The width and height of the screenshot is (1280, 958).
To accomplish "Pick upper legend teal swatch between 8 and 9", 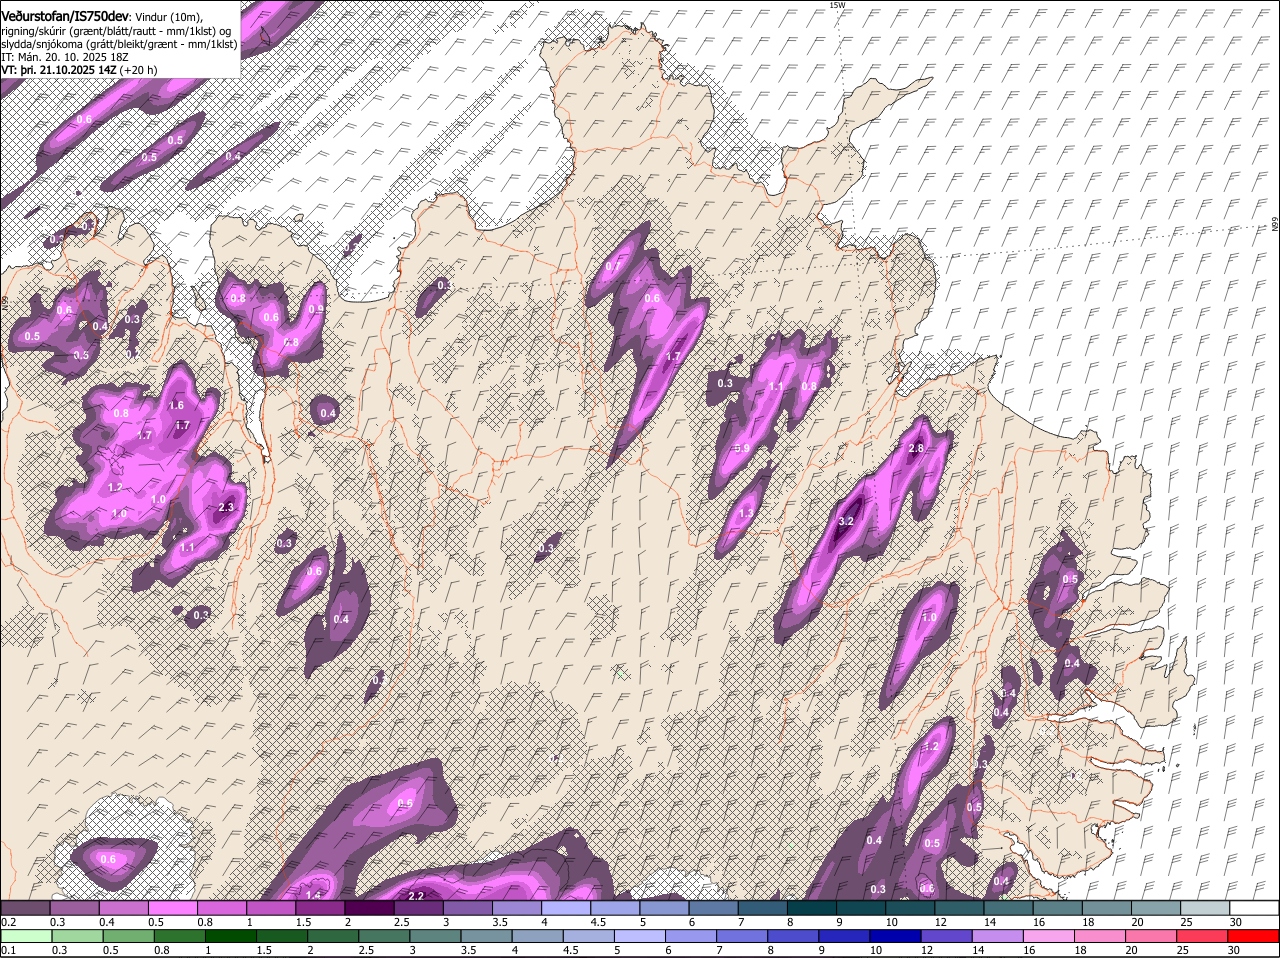I will pyautogui.click(x=812, y=908).
